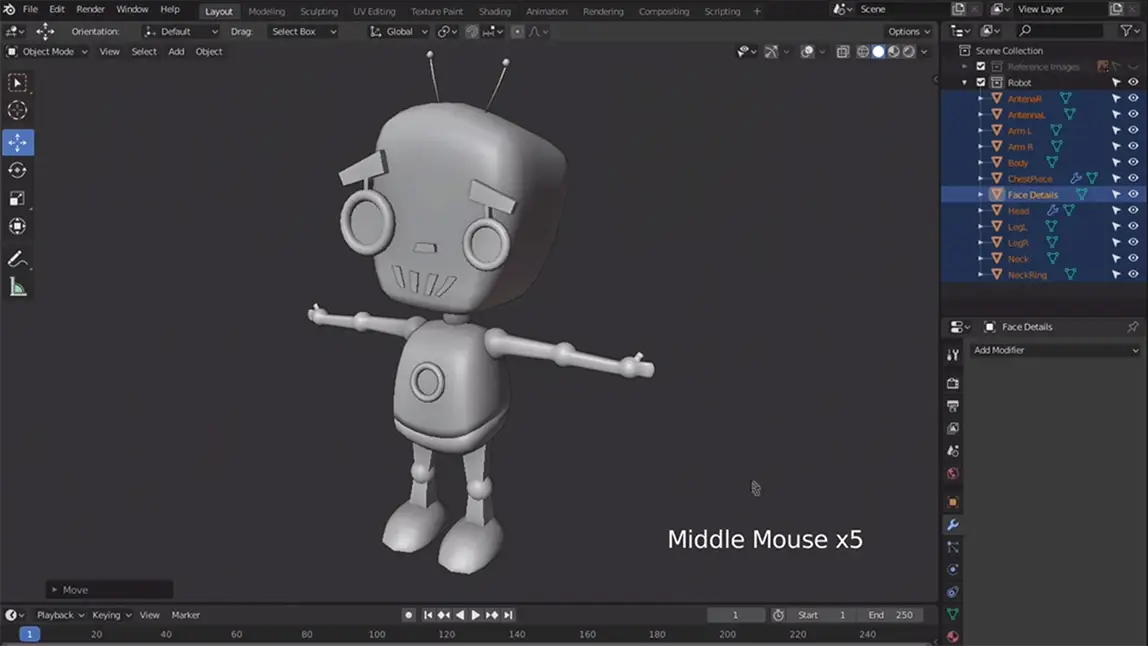Select the Annotate pencil tool
The width and height of the screenshot is (1148, 646).
click(x=17, y=260)
